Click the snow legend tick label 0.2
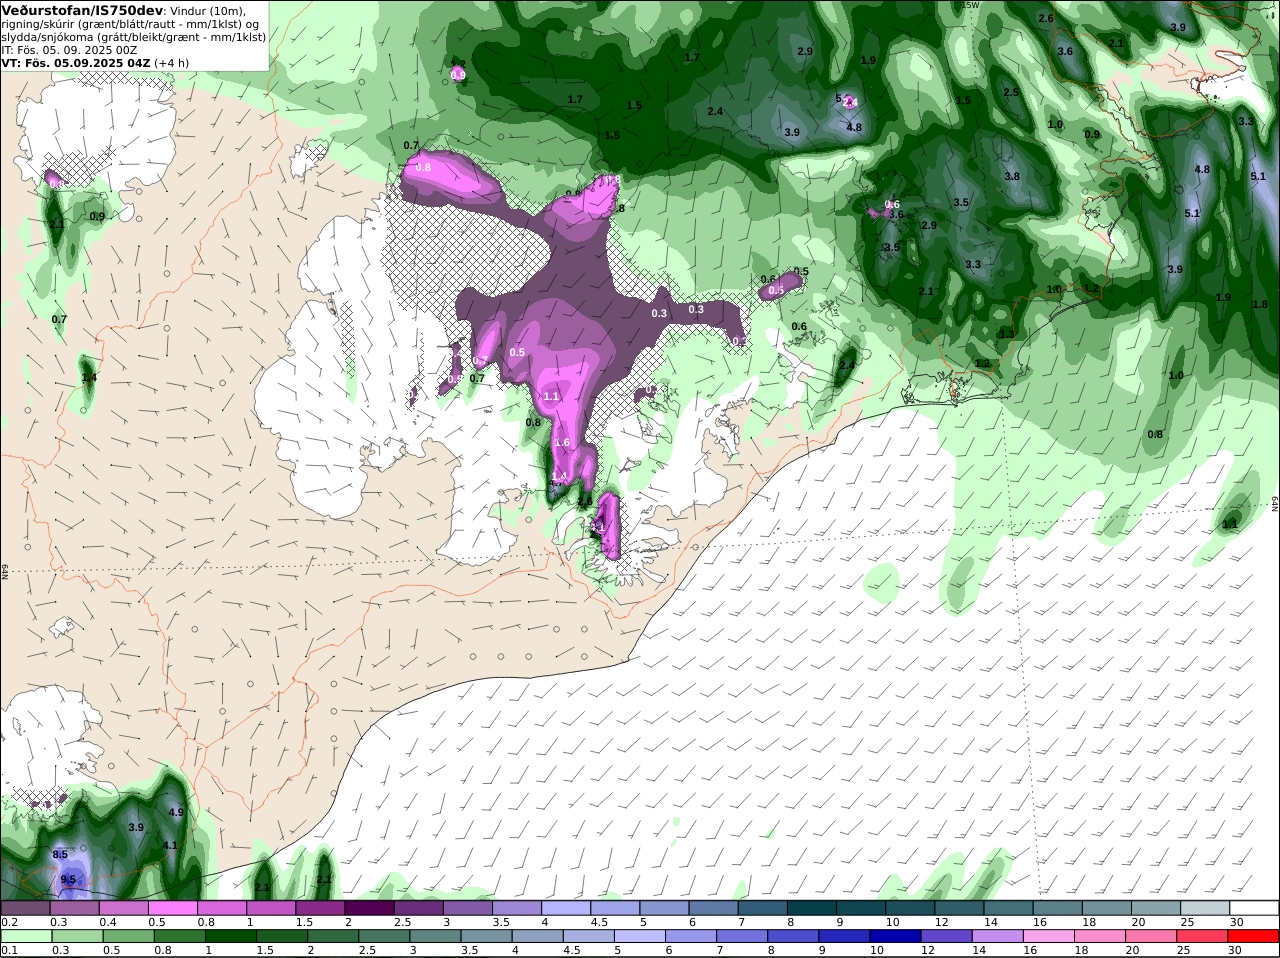Image resolution: width=1280 pixels, height=958 pixels. [9, 922]
